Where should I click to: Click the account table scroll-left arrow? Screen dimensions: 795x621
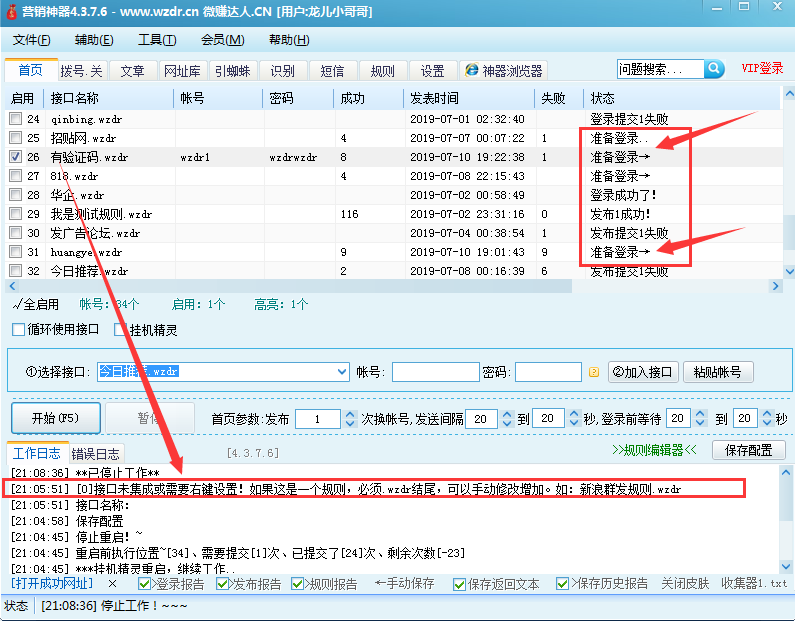tap(13, 286)
